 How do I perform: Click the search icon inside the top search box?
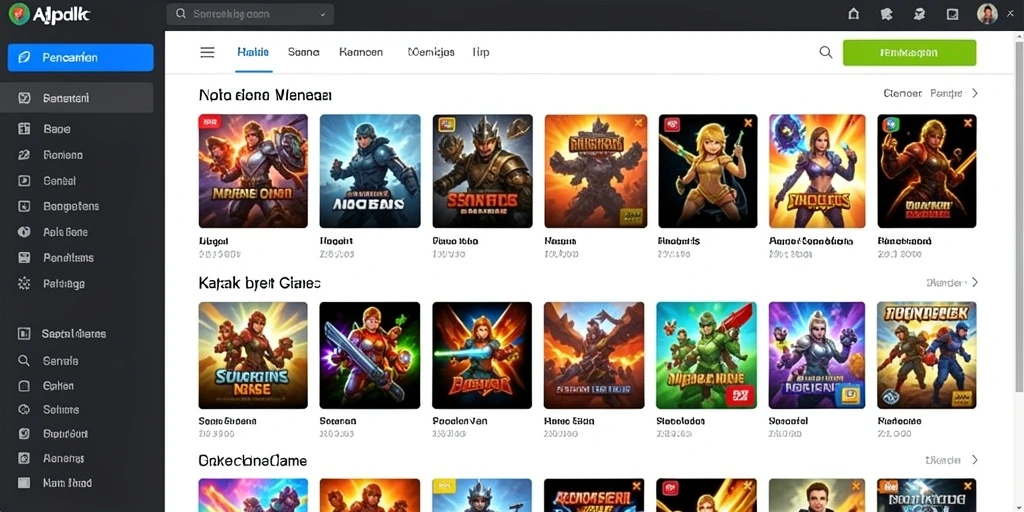coord(181,14)
